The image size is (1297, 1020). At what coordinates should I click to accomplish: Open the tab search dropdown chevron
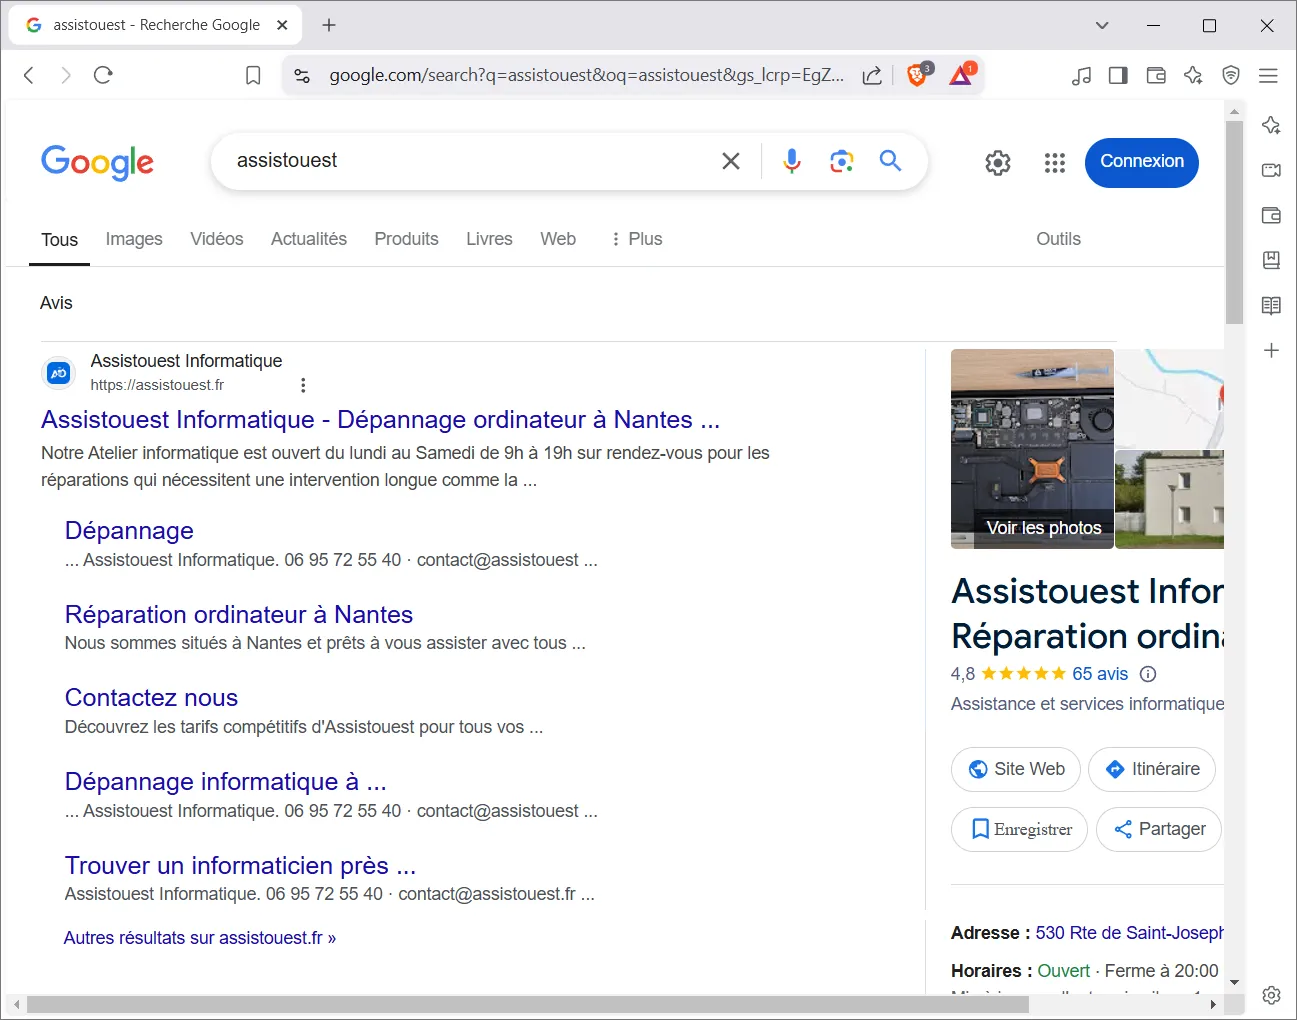1102,25
